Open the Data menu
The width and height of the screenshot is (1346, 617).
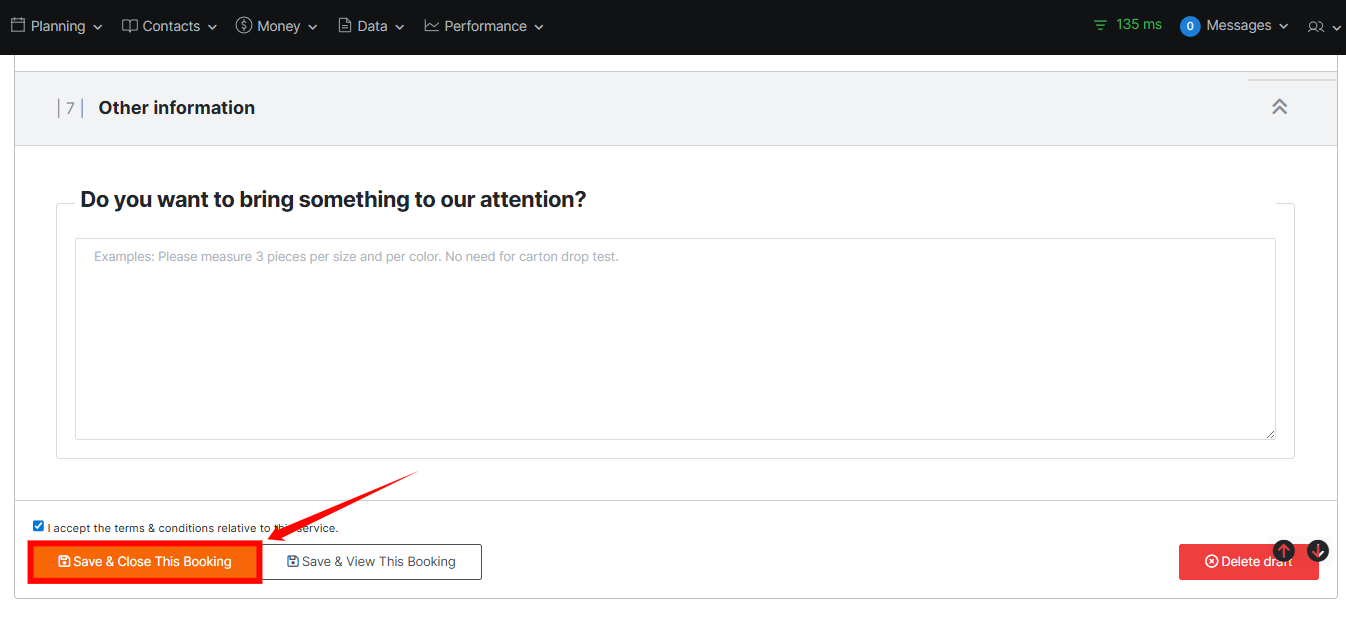point(371,26)
